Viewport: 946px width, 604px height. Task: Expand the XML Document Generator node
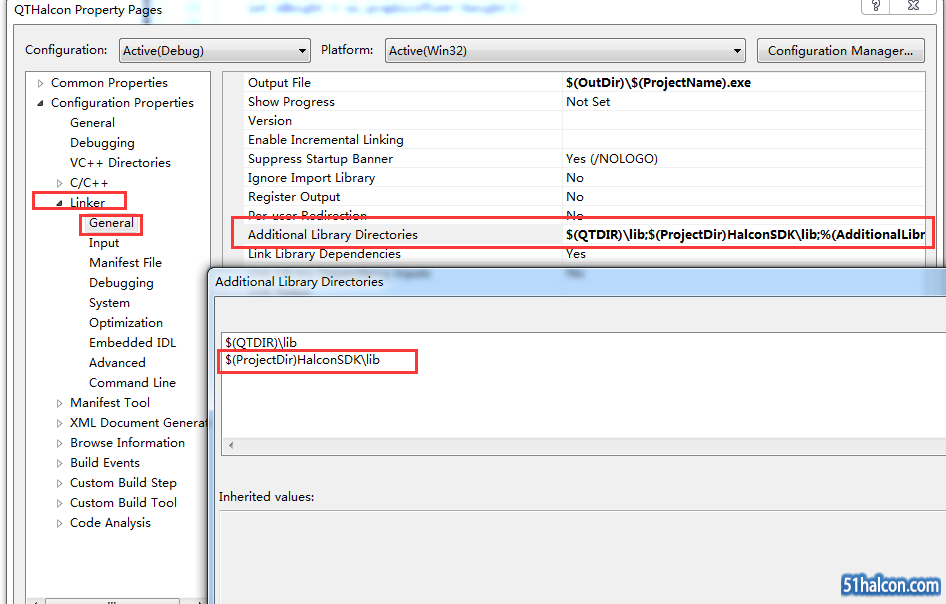59,423
